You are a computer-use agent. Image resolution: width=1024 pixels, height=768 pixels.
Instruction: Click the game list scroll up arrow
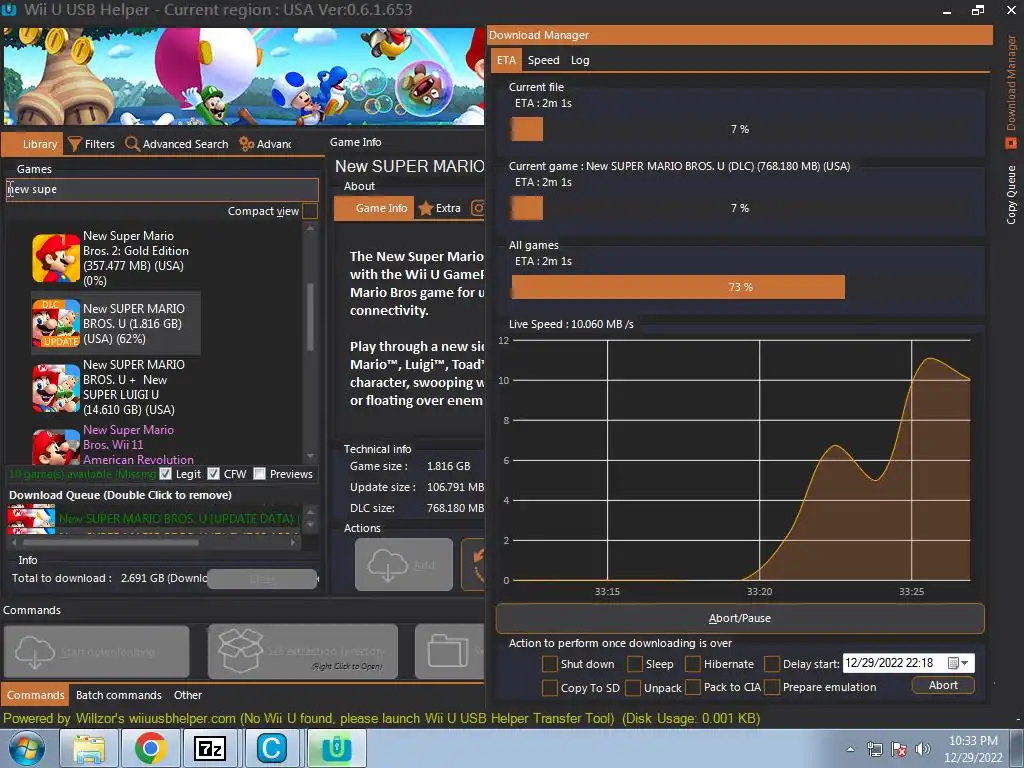[310, 229]
